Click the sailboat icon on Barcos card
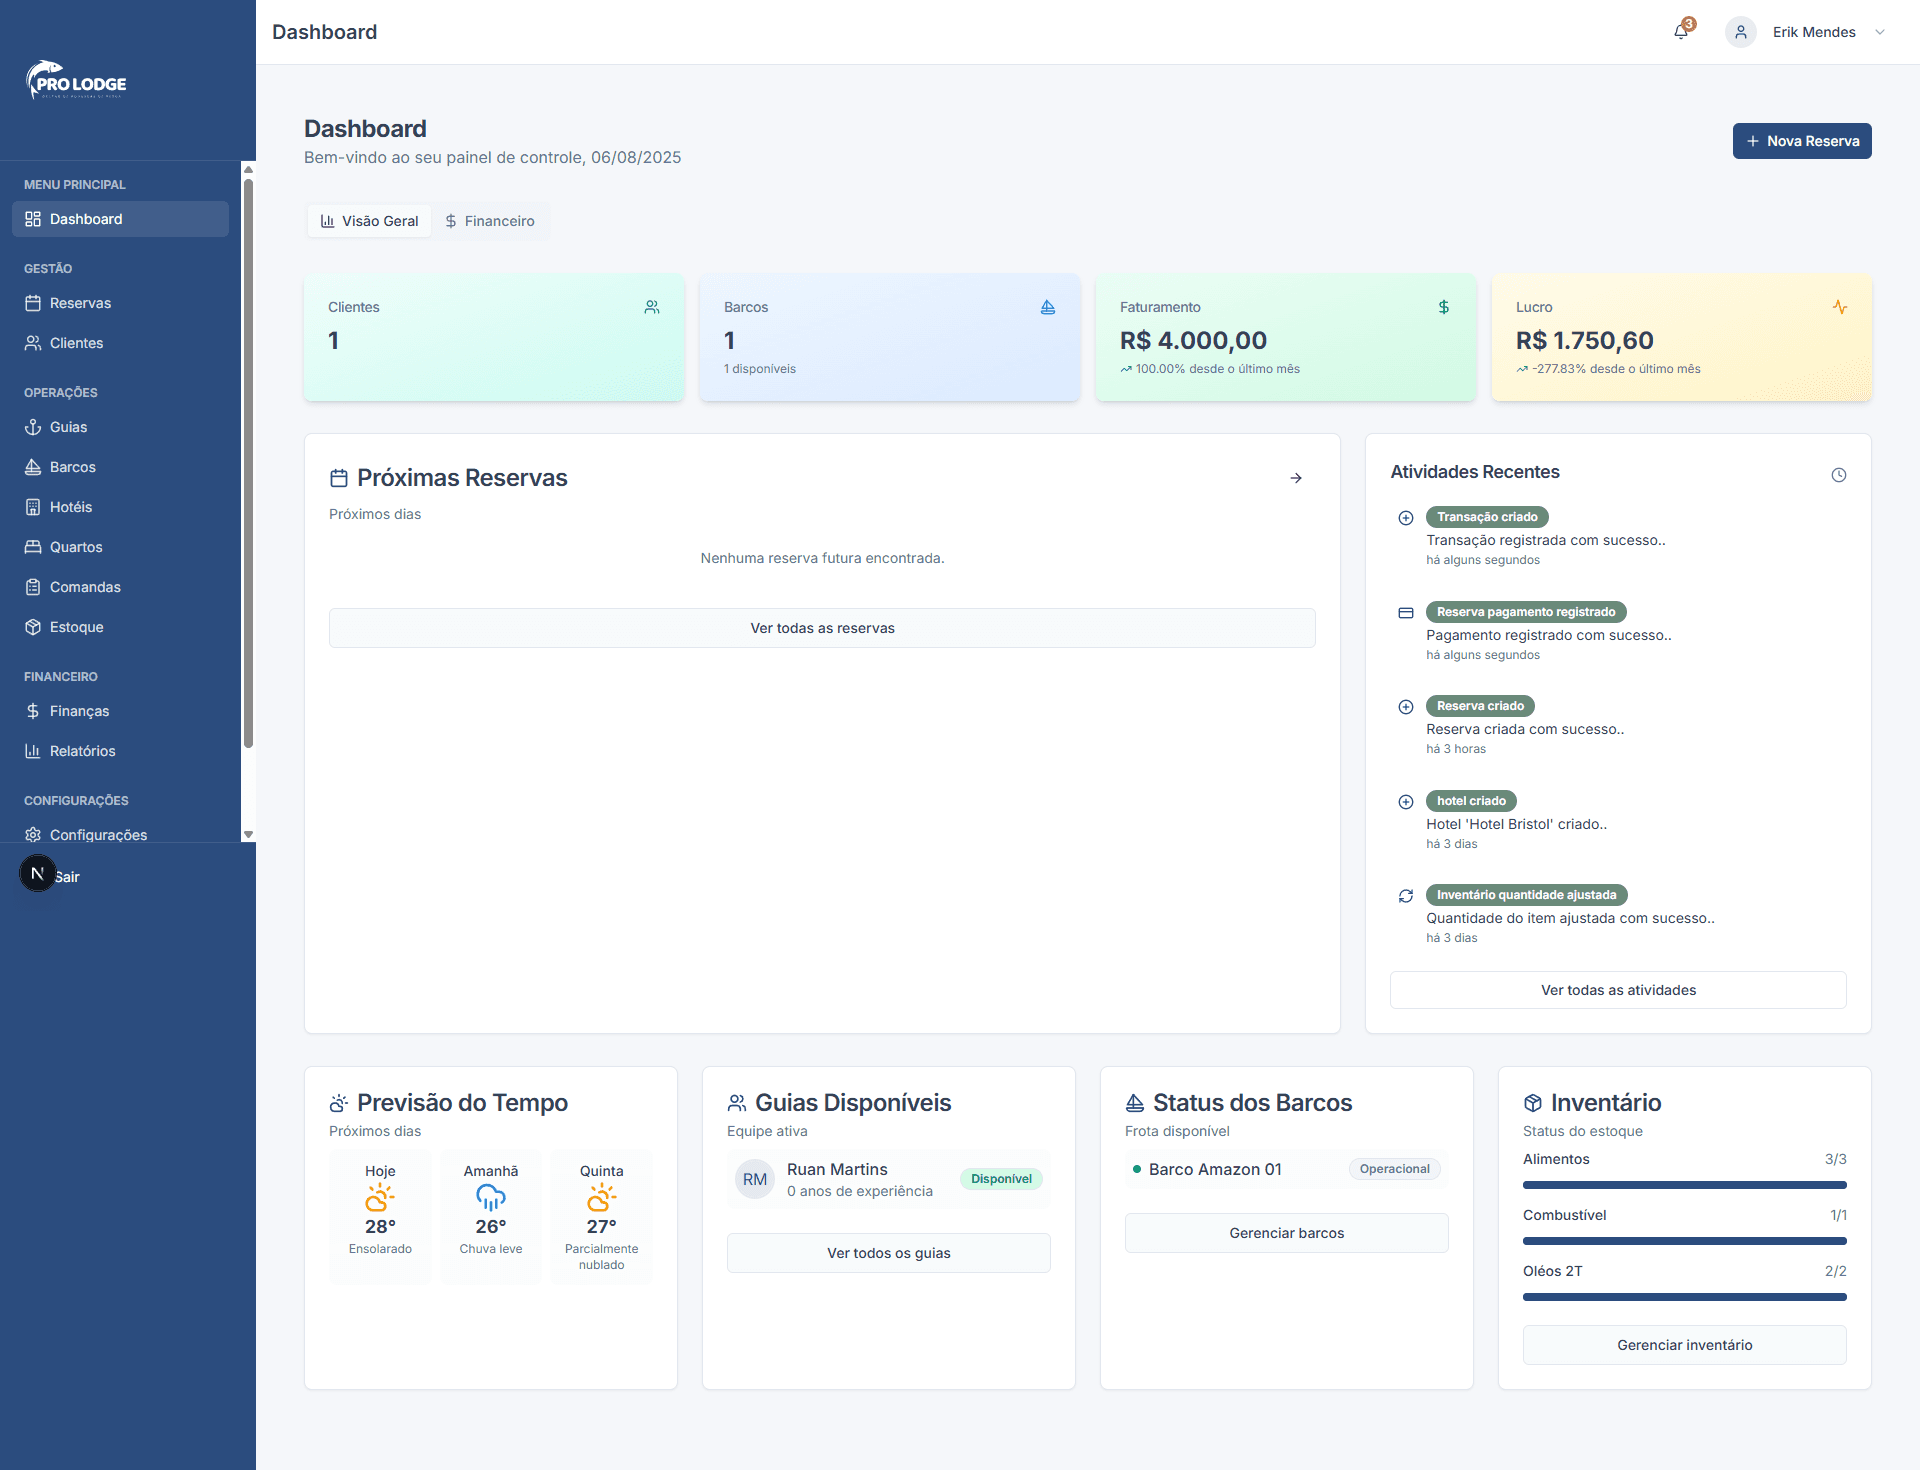This screenshot has height=1470, width=1920. (x=1047, y=307)
